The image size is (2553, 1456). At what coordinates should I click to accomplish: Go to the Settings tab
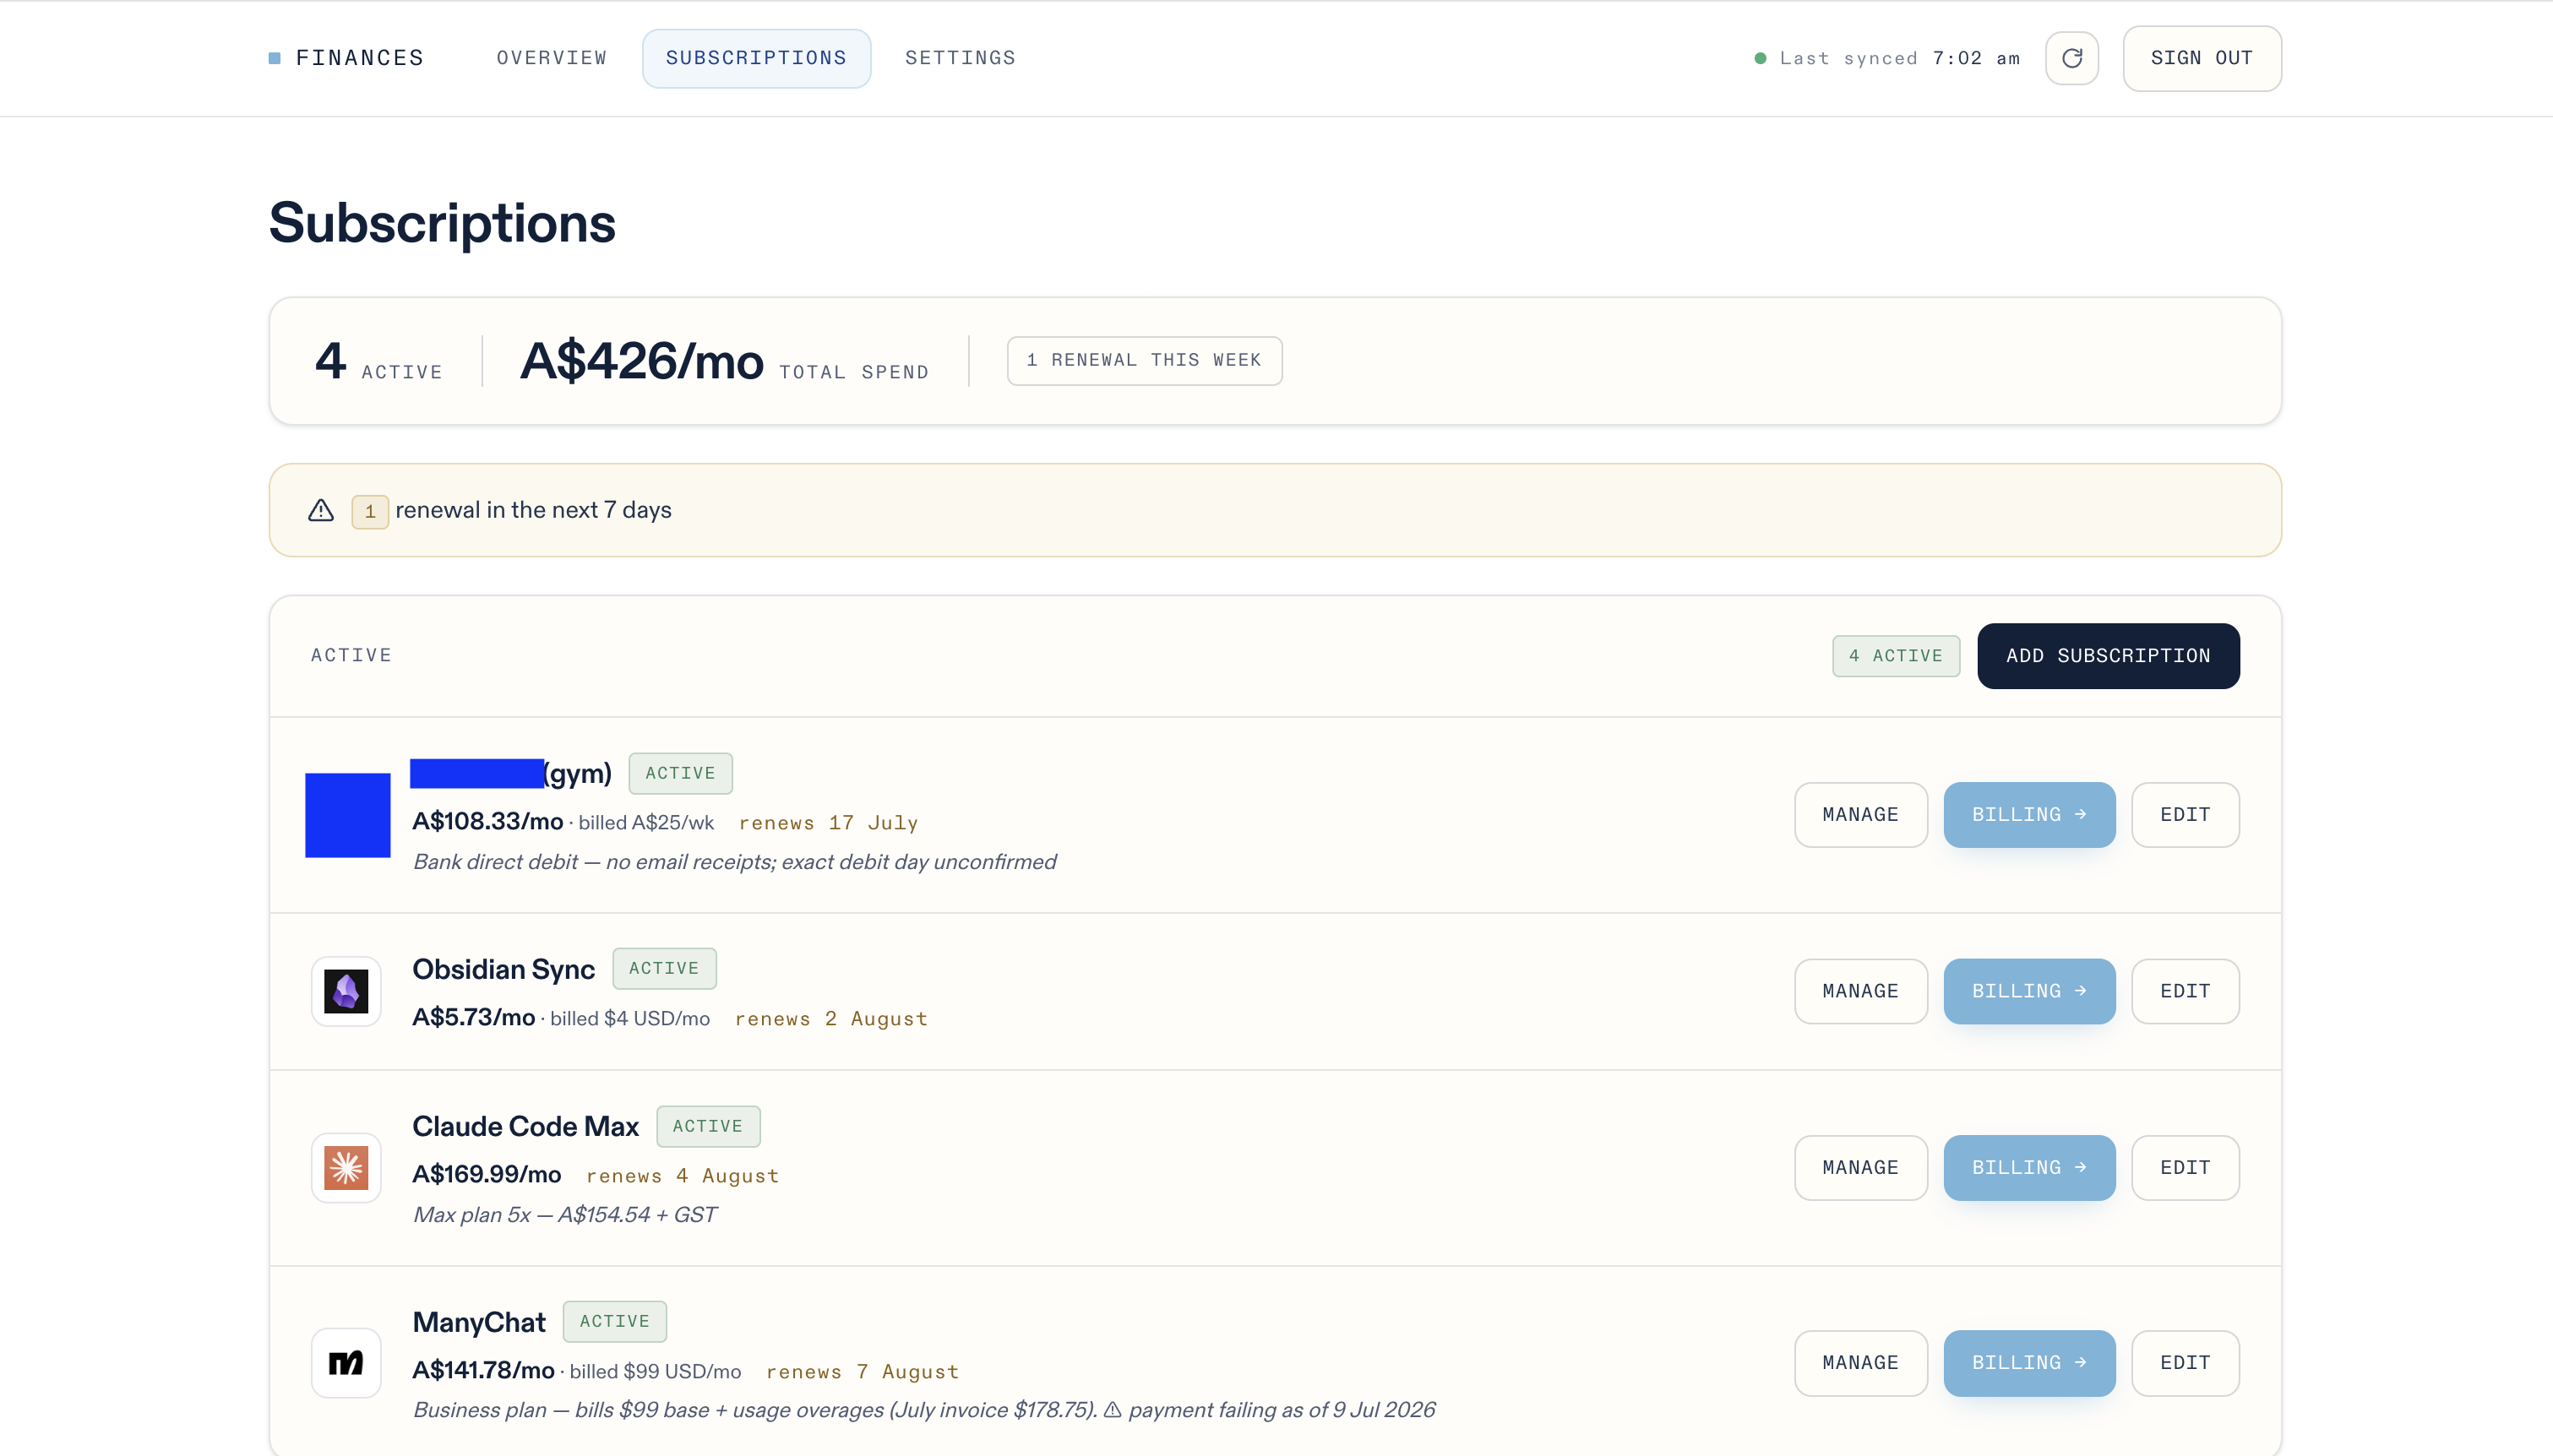point(960,58)
